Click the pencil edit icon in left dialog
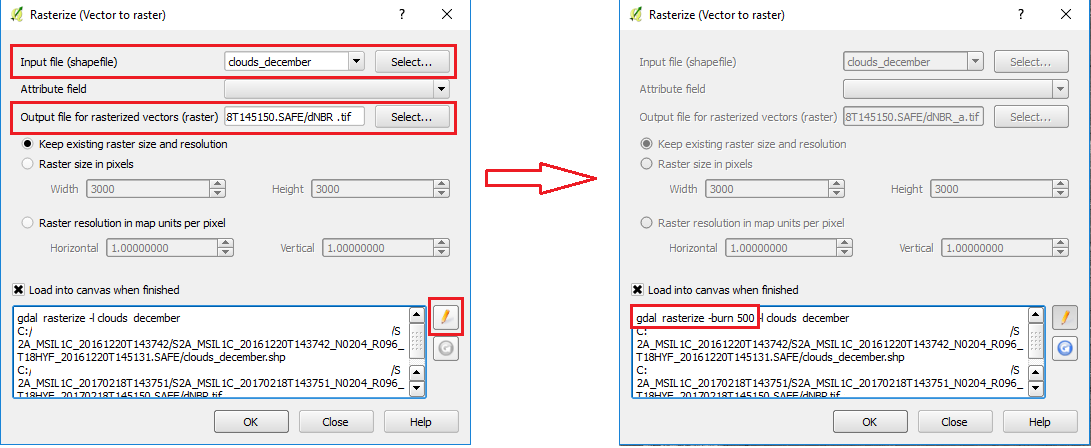 [x=446, y=317]
